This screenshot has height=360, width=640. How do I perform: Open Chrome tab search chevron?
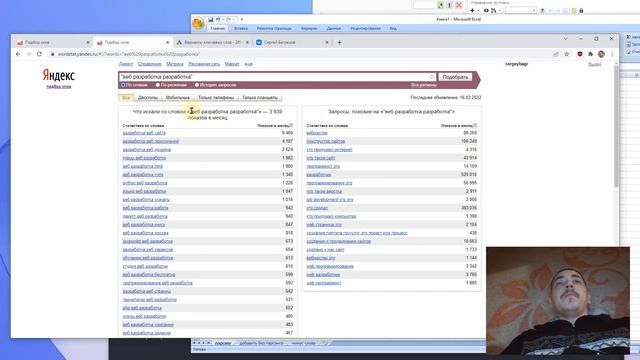tap(565, 39)
